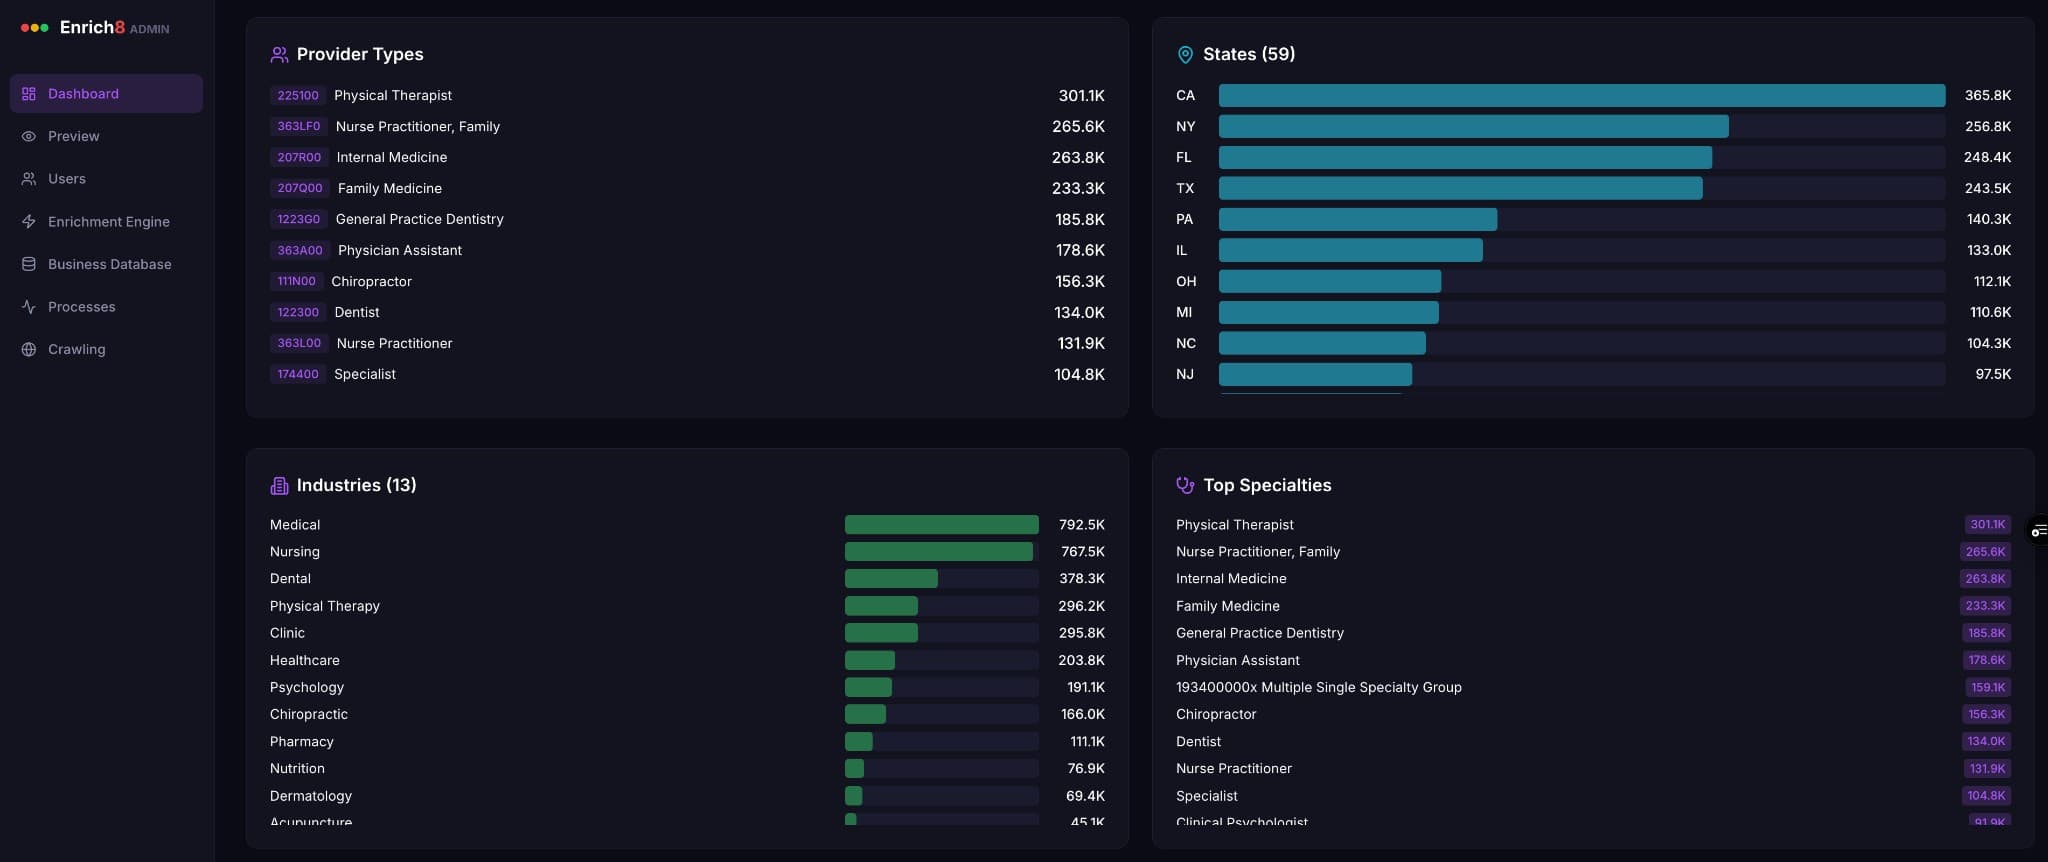Click the Medical industry green bar

tap(941, 525)
